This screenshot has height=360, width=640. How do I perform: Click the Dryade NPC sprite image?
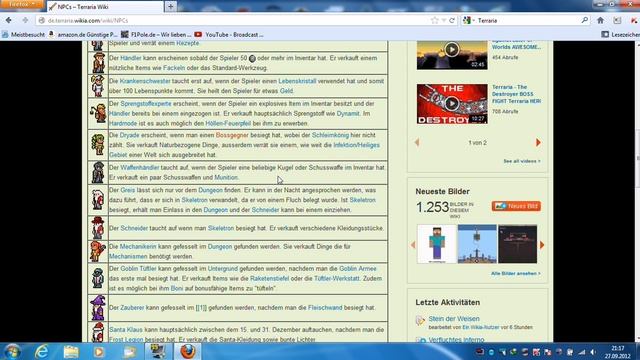point(98,144)
